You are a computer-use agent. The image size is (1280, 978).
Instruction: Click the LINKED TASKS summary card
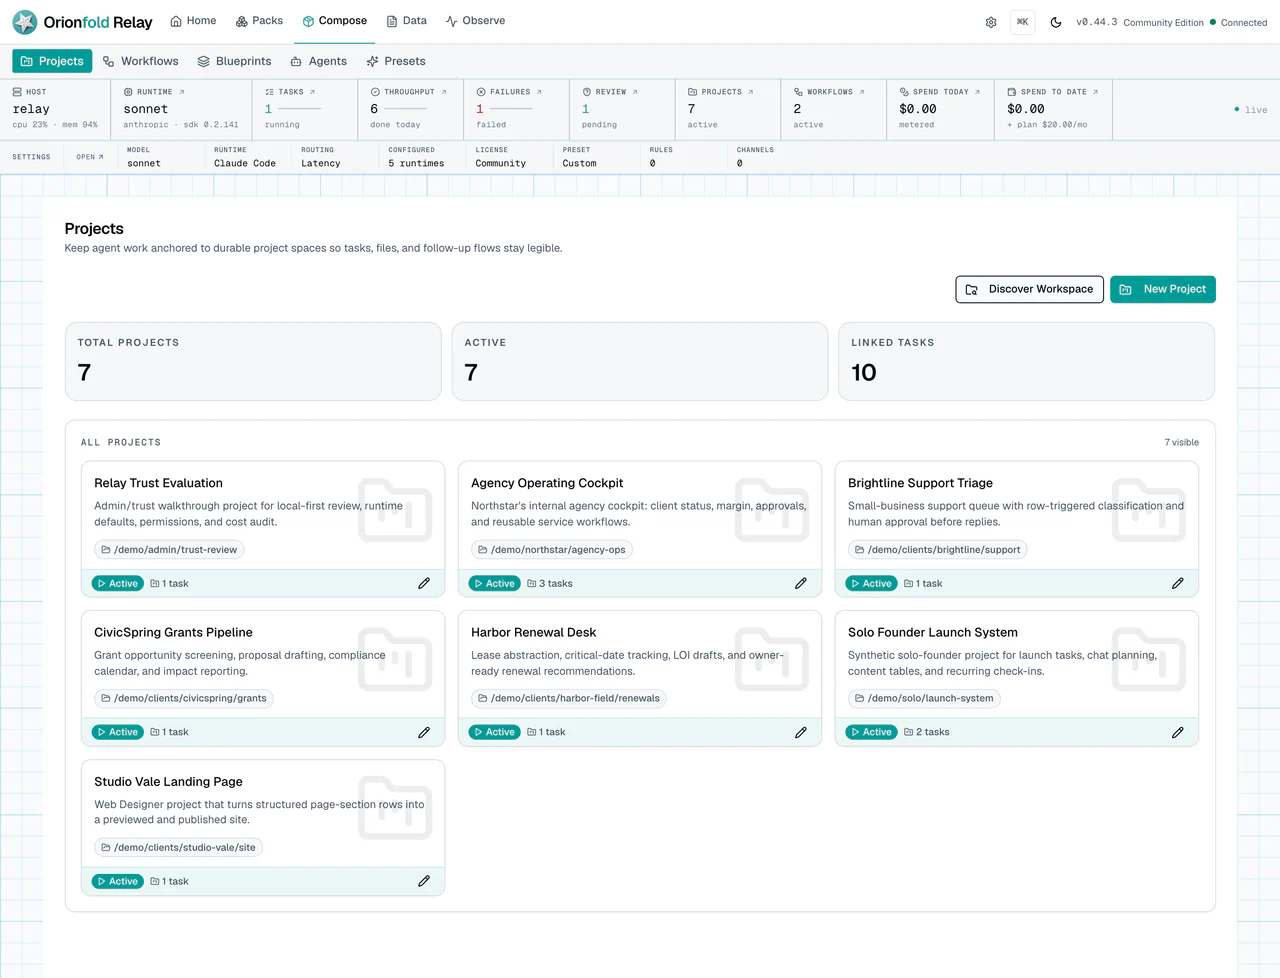(1026, 361)
